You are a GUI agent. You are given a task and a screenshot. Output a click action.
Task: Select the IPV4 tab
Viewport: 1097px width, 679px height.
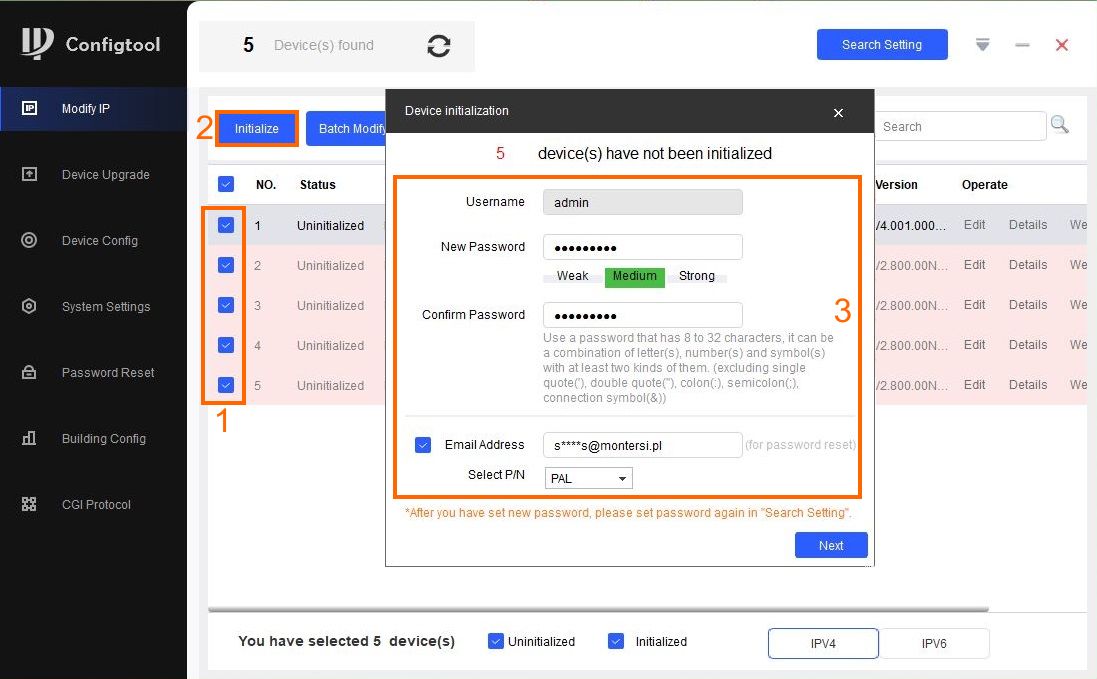(823, 644)
